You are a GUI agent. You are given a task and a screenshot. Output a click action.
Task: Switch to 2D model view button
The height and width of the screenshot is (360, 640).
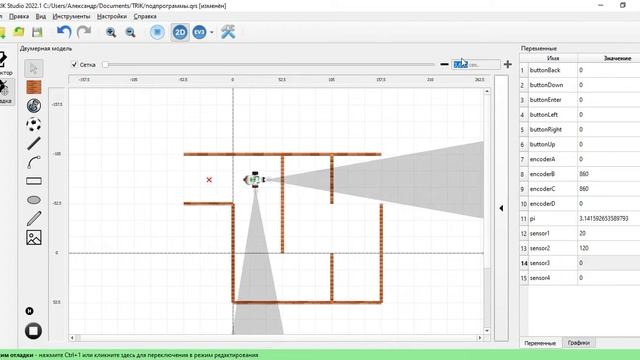click(180, 32)
